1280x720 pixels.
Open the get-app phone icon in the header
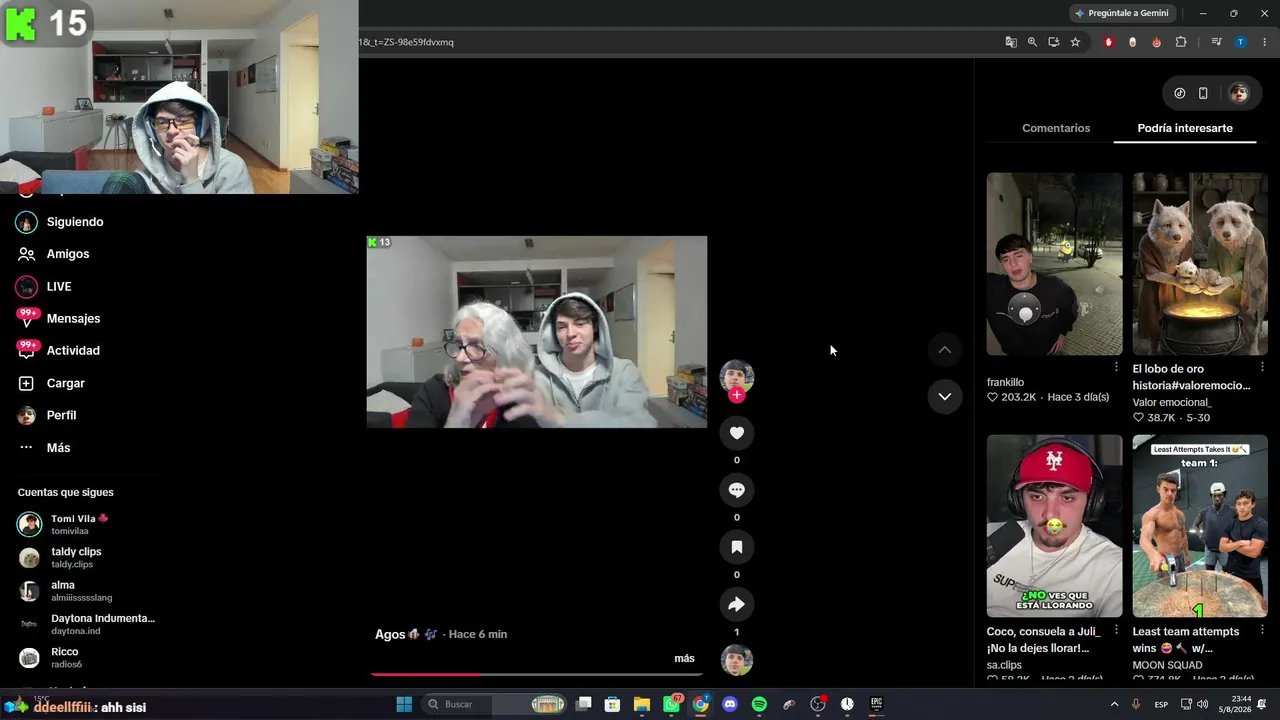[1203, 93]
